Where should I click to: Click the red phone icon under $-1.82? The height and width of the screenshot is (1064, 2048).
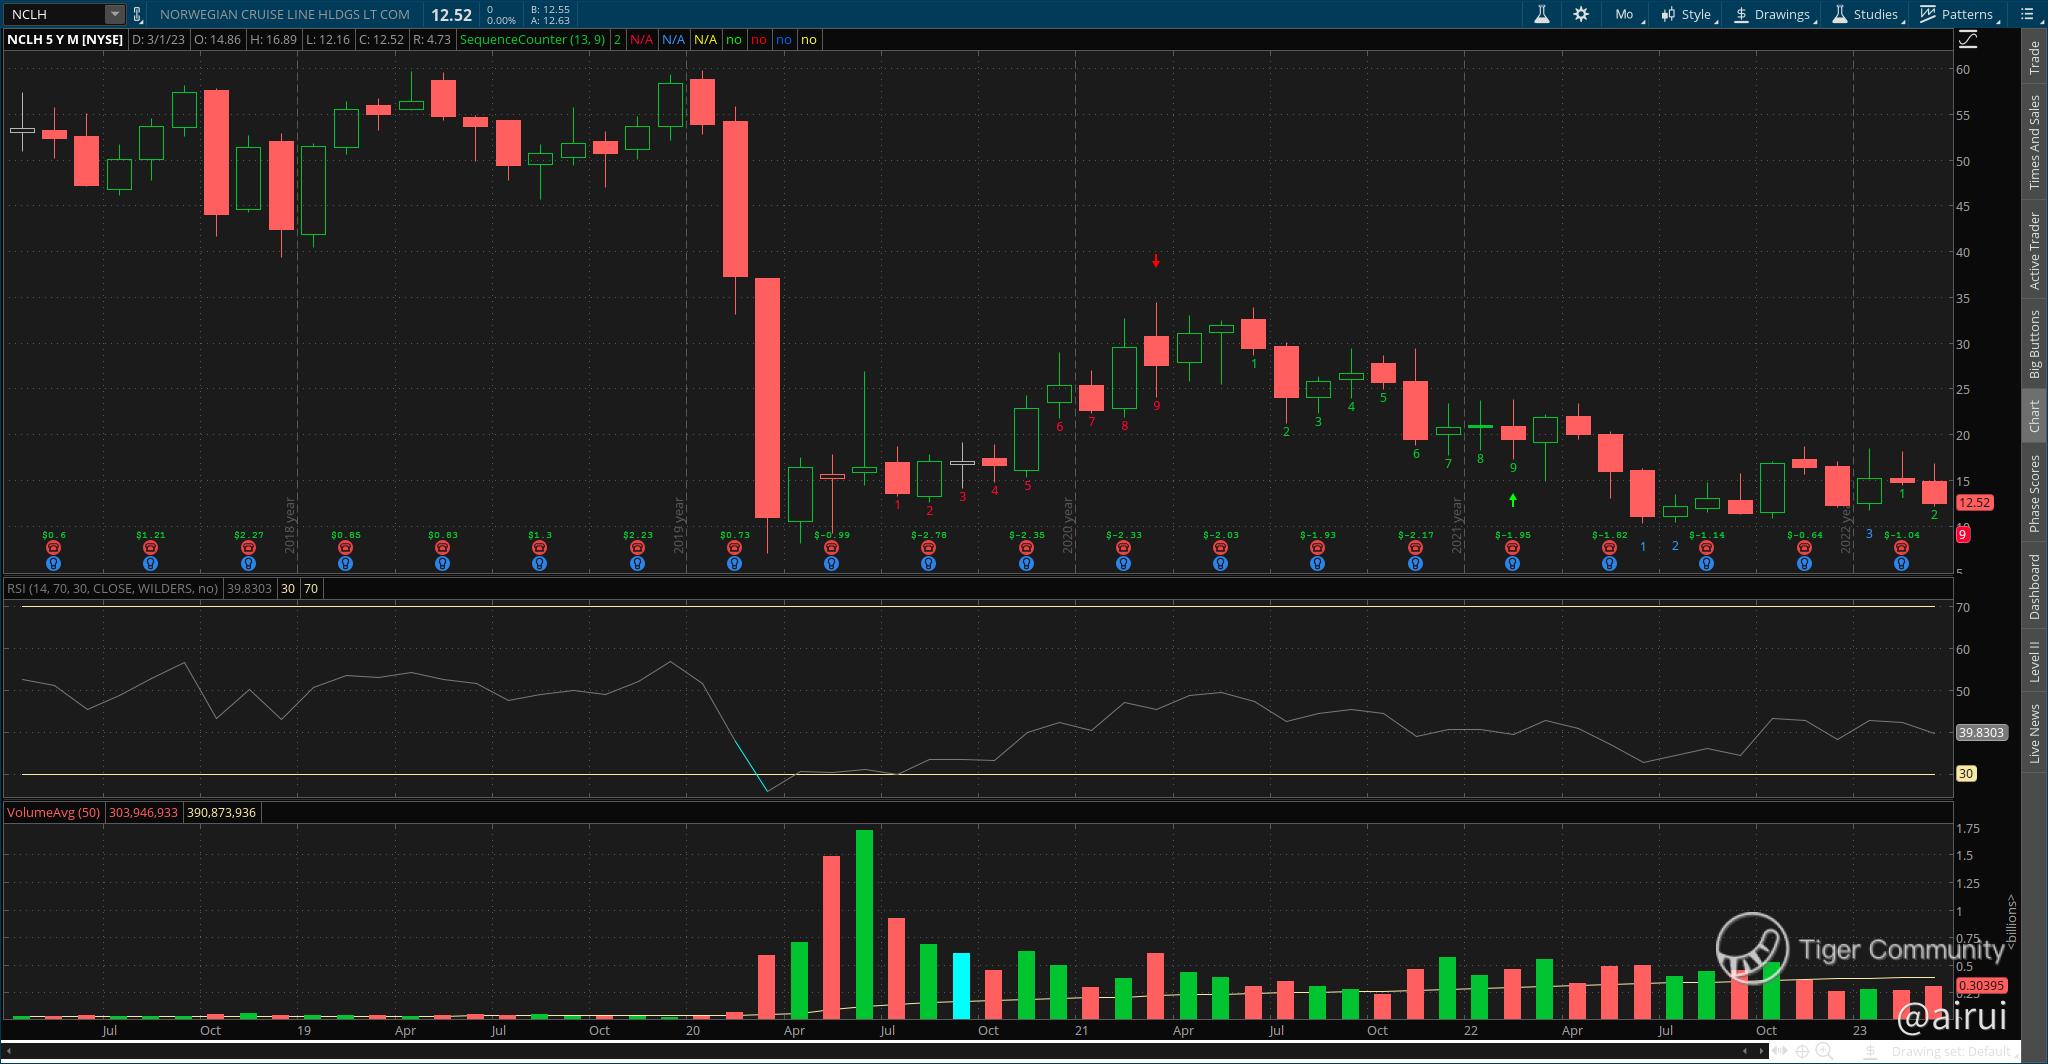(1609, 548)
